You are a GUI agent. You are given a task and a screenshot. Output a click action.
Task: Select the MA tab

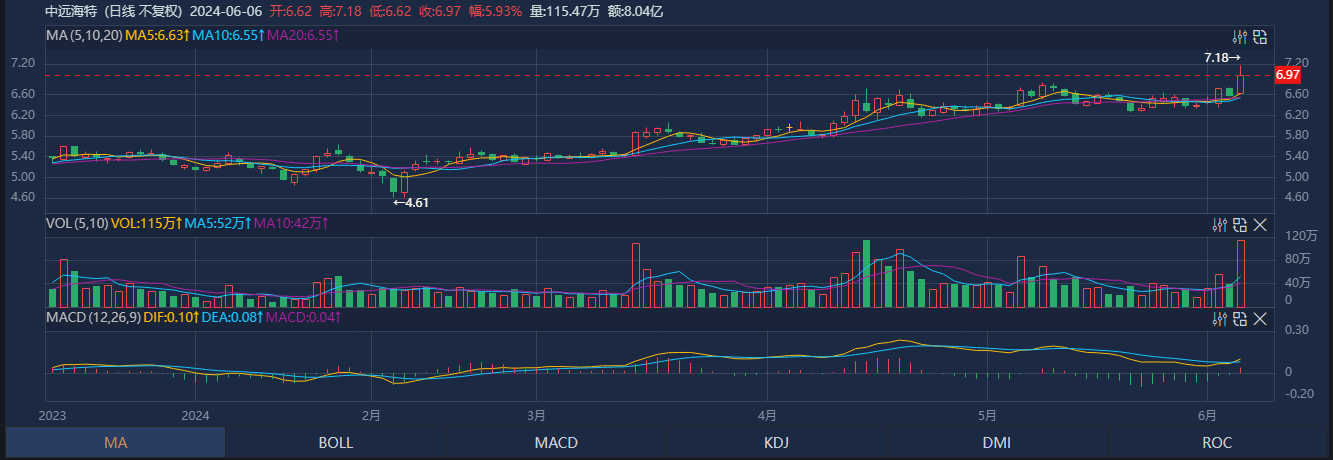coord(115,442)
